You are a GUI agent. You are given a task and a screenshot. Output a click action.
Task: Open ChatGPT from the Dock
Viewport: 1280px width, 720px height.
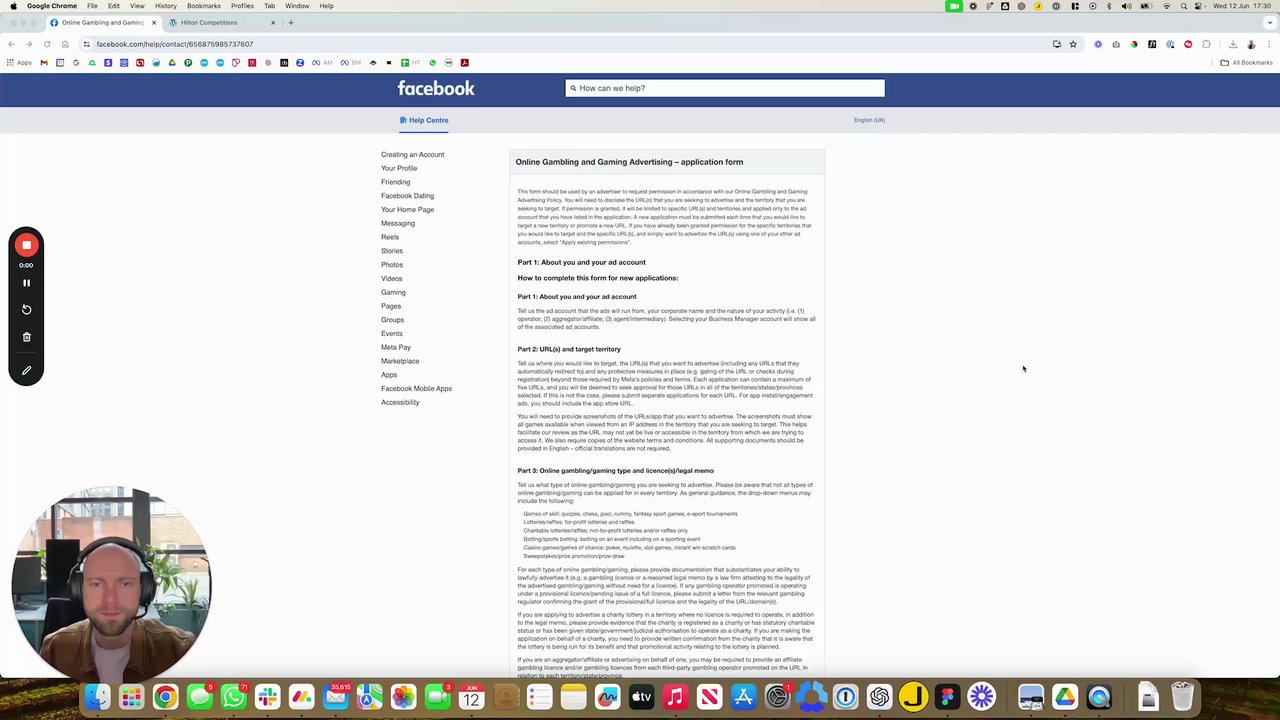tap(879, 697)
